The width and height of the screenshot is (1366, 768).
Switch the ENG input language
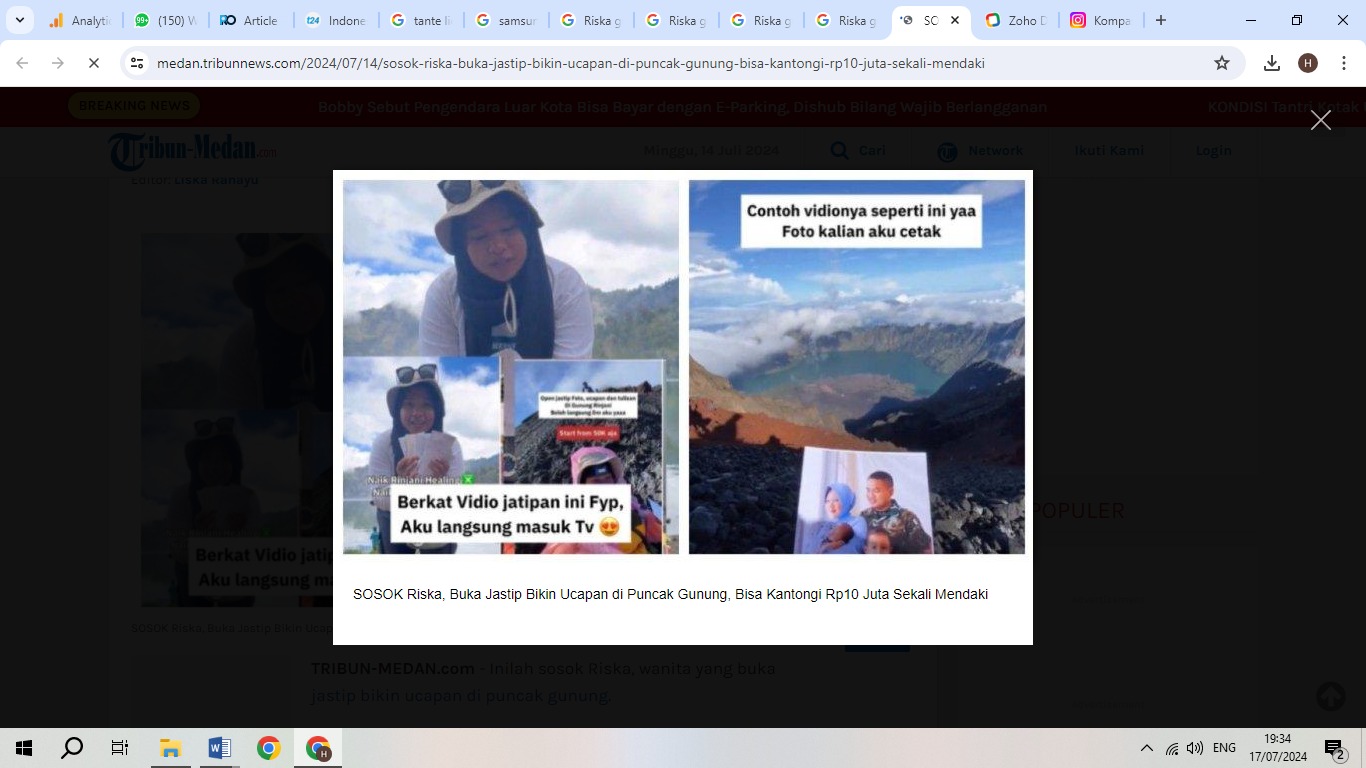pos(1224,748)
